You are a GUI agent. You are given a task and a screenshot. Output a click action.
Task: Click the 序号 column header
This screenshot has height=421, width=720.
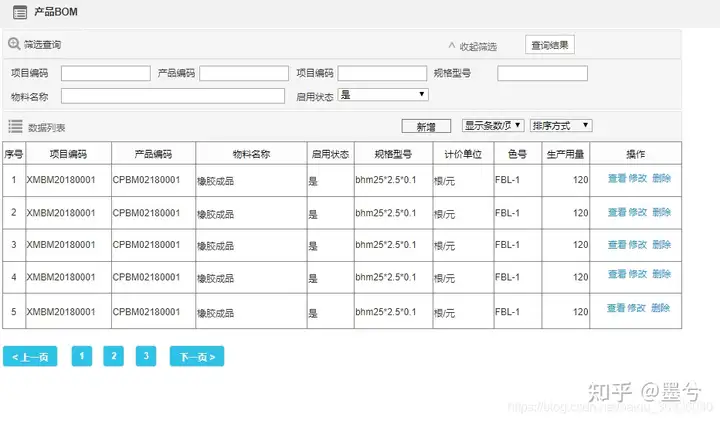coord(14,154)
